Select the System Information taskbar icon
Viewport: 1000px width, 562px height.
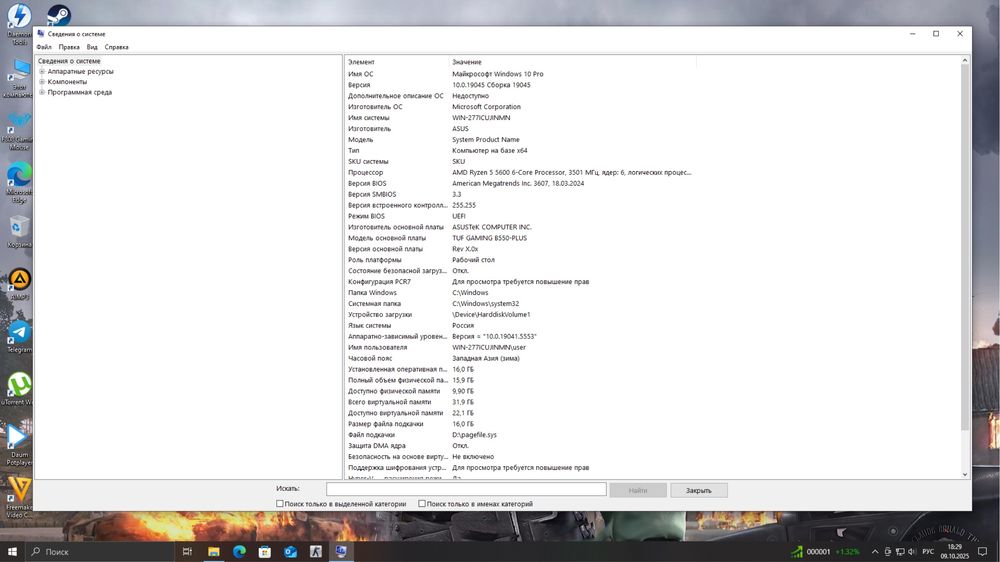click(x=341, y=551)
